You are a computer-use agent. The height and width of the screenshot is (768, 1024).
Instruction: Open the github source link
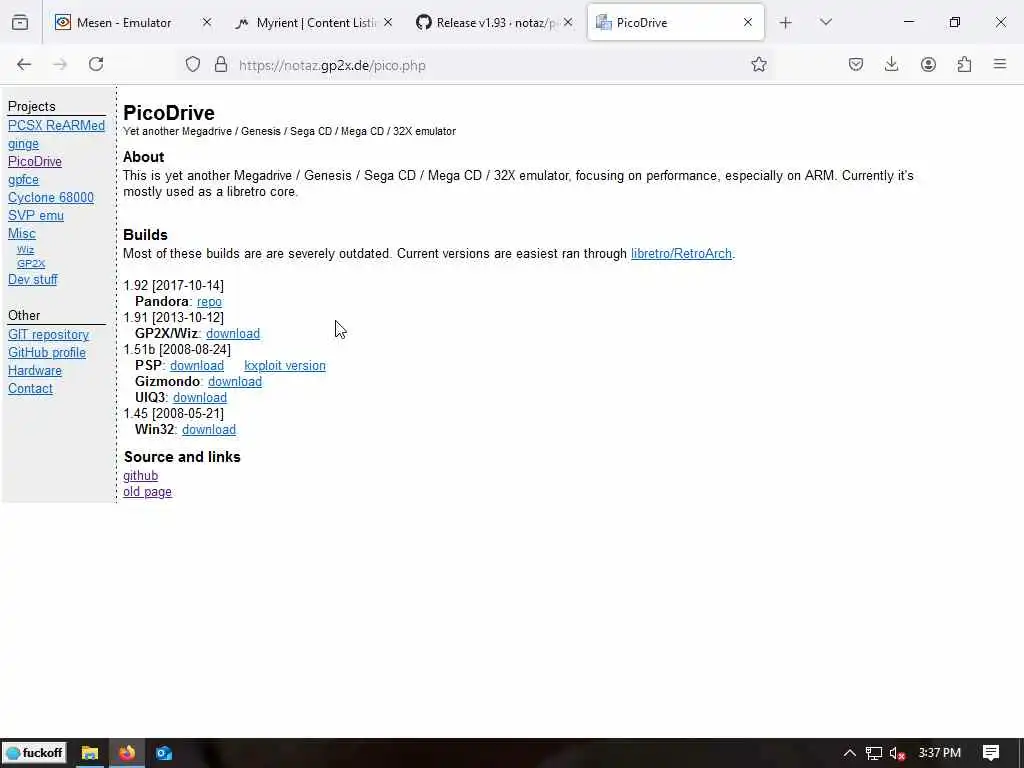point(140,476)
